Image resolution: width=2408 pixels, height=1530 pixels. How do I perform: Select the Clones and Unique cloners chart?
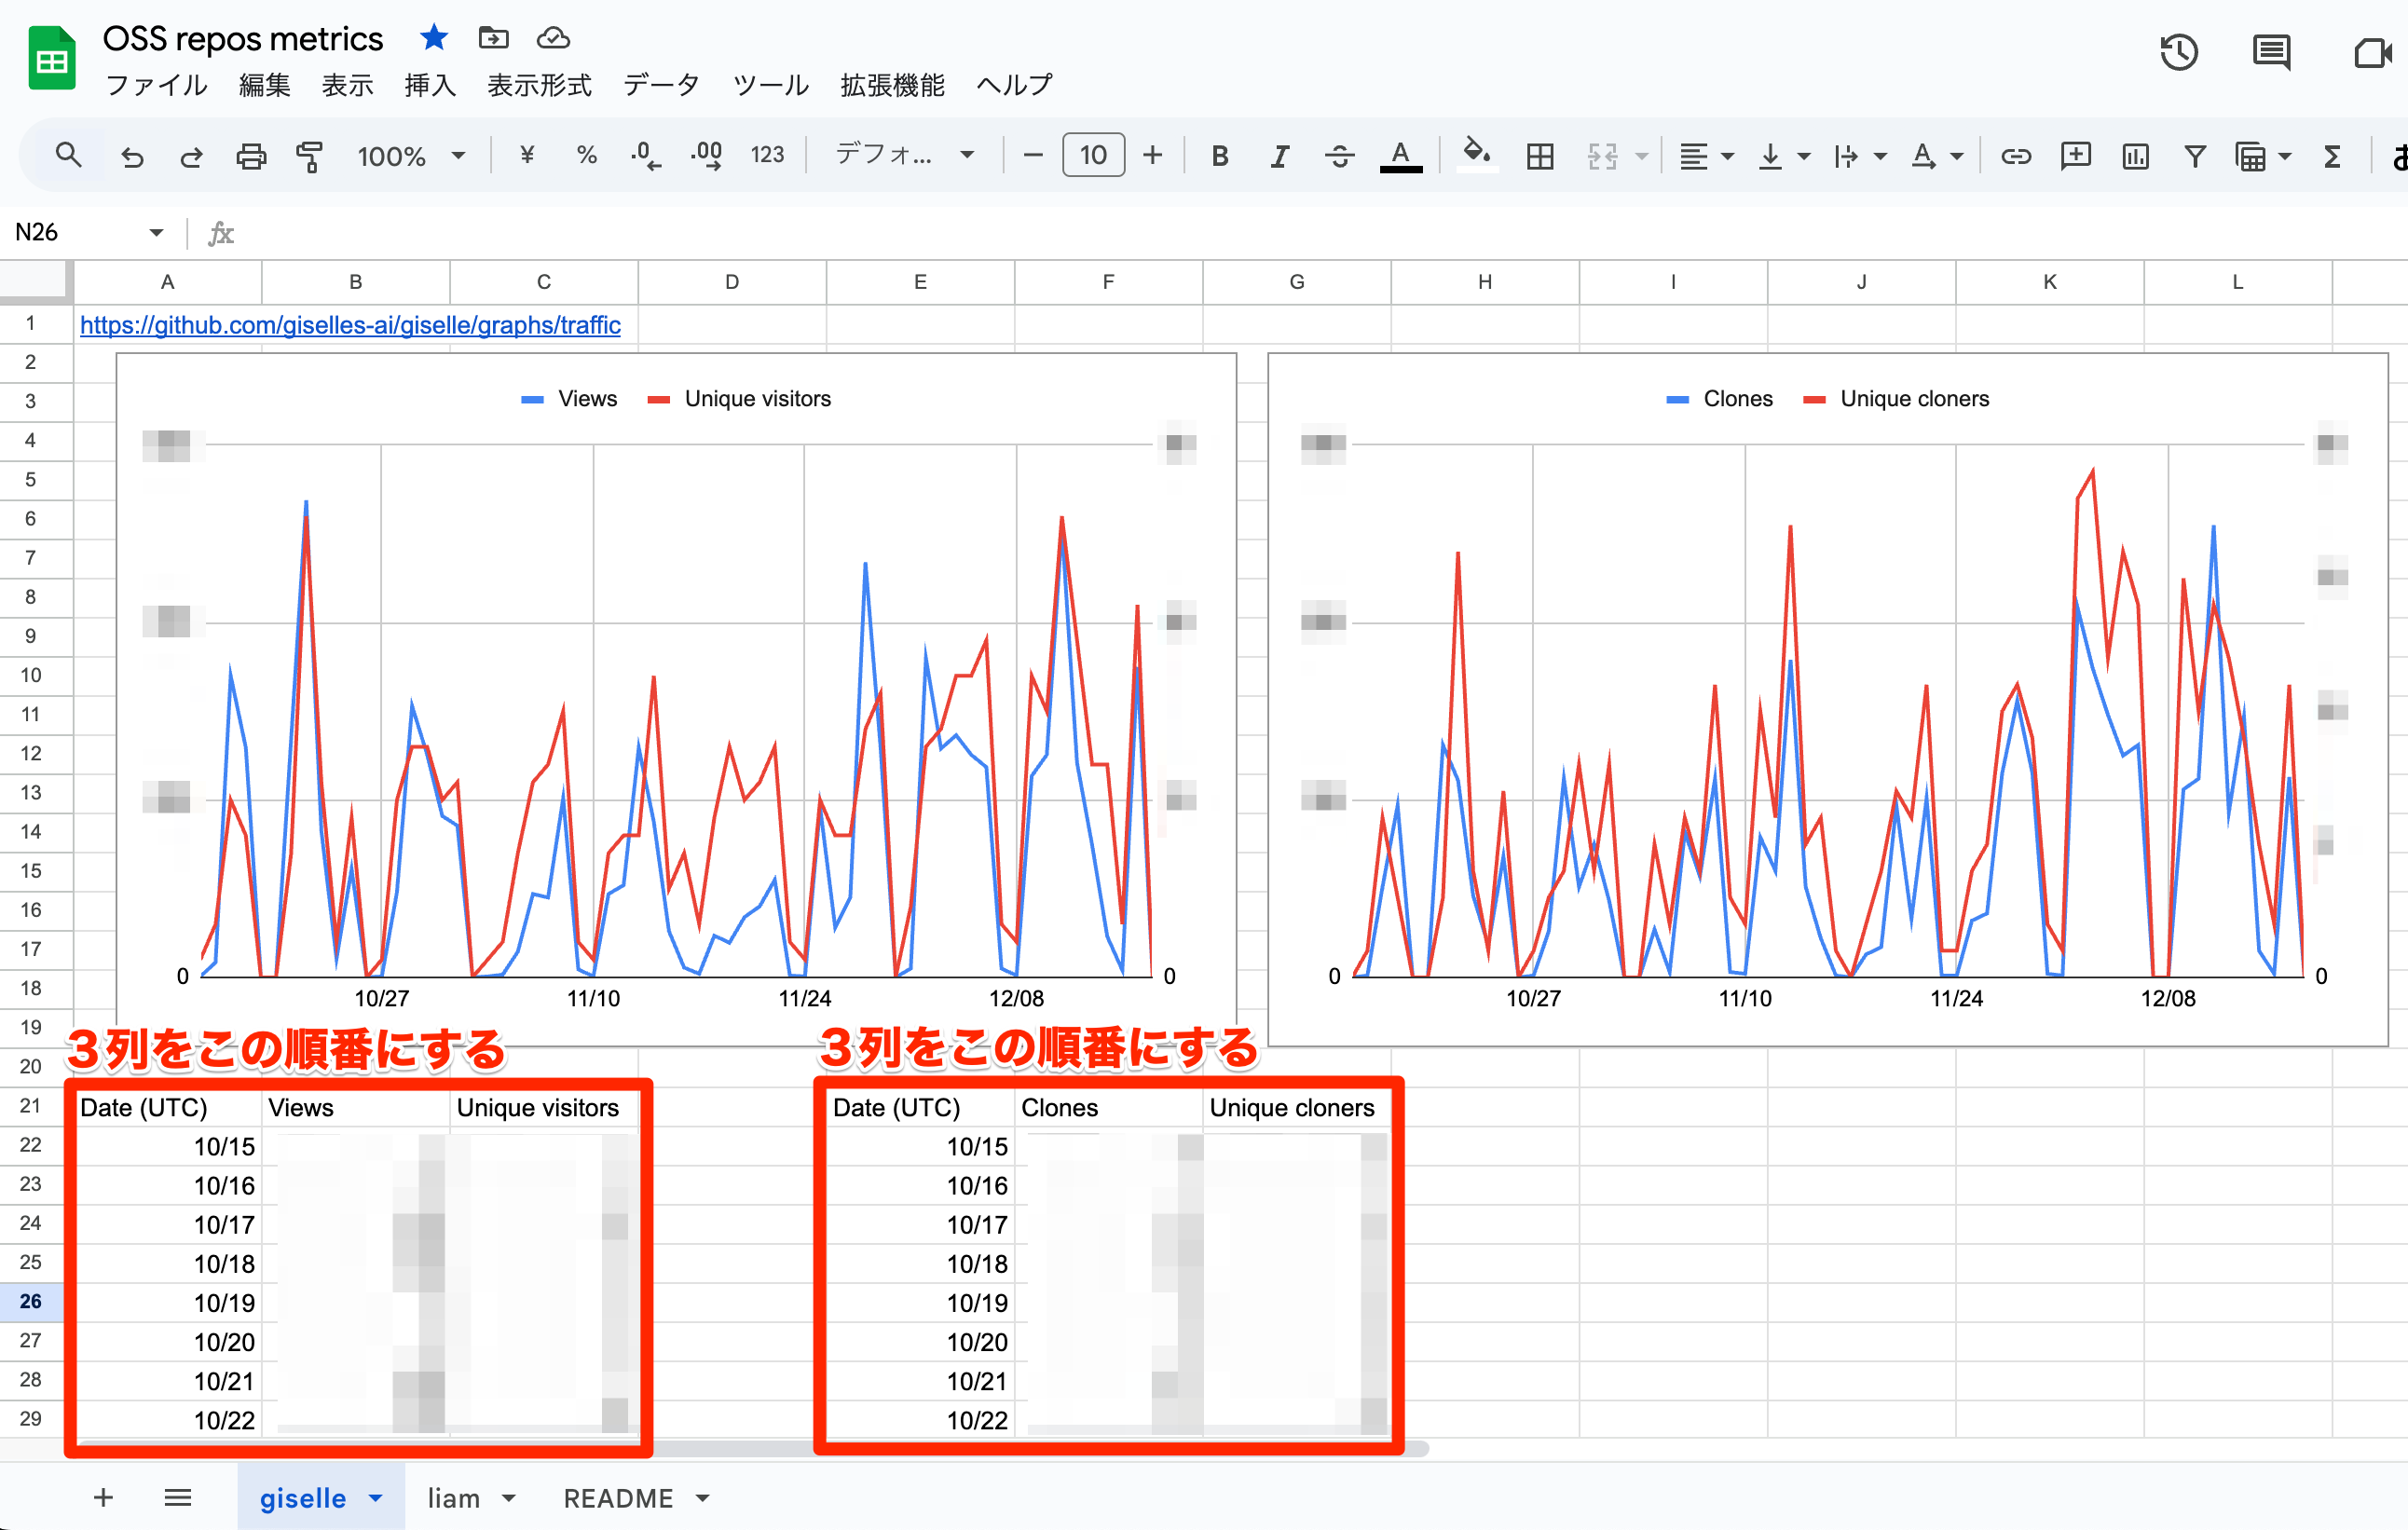point(1827,698)
